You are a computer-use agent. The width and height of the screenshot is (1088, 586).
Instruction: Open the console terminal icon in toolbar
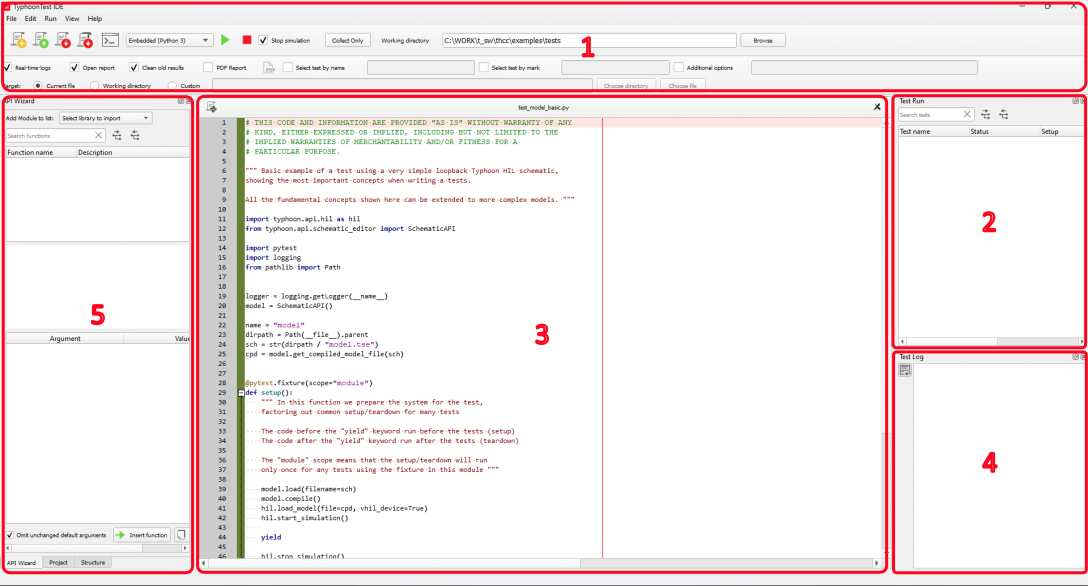(x=112, y=40)
